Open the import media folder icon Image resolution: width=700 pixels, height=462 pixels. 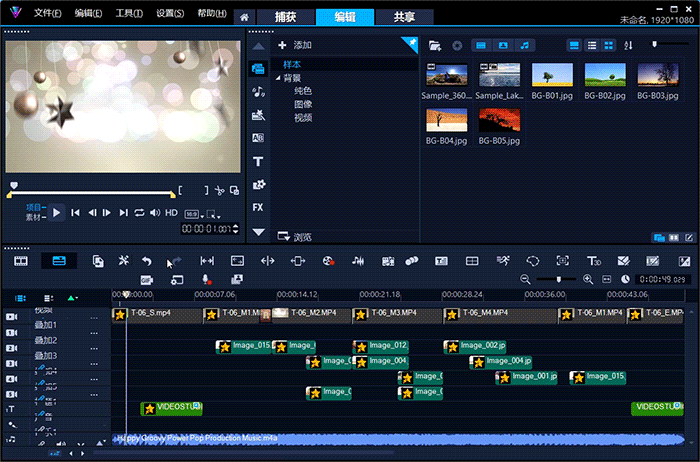coord(435,45)
